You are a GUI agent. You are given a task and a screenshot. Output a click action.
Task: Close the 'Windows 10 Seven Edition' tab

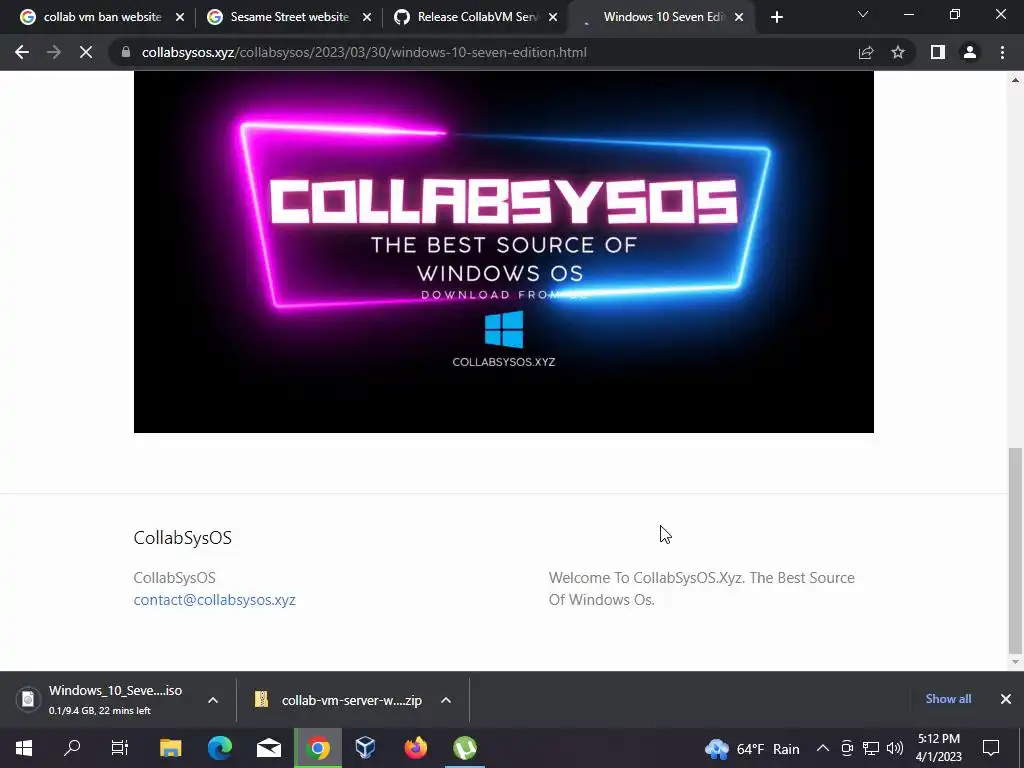coord(739,17)
